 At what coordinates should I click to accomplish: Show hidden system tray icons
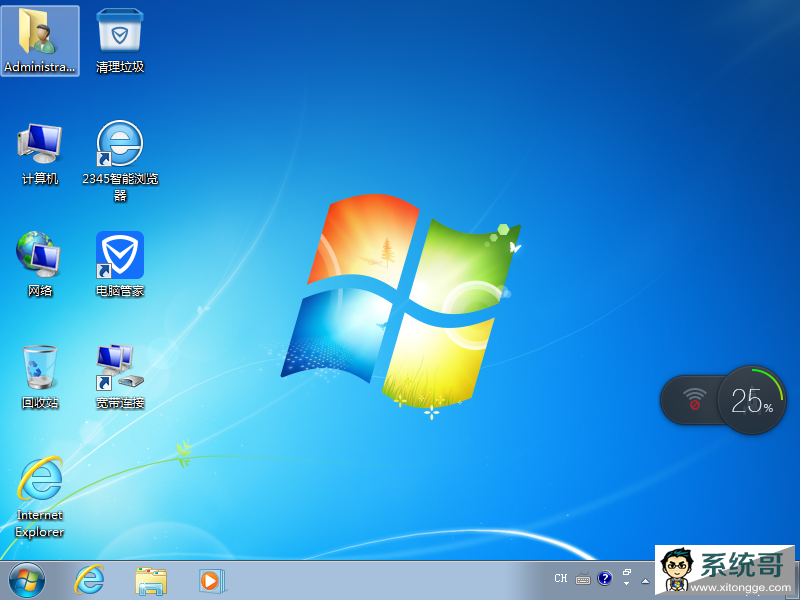coord(645,581)
